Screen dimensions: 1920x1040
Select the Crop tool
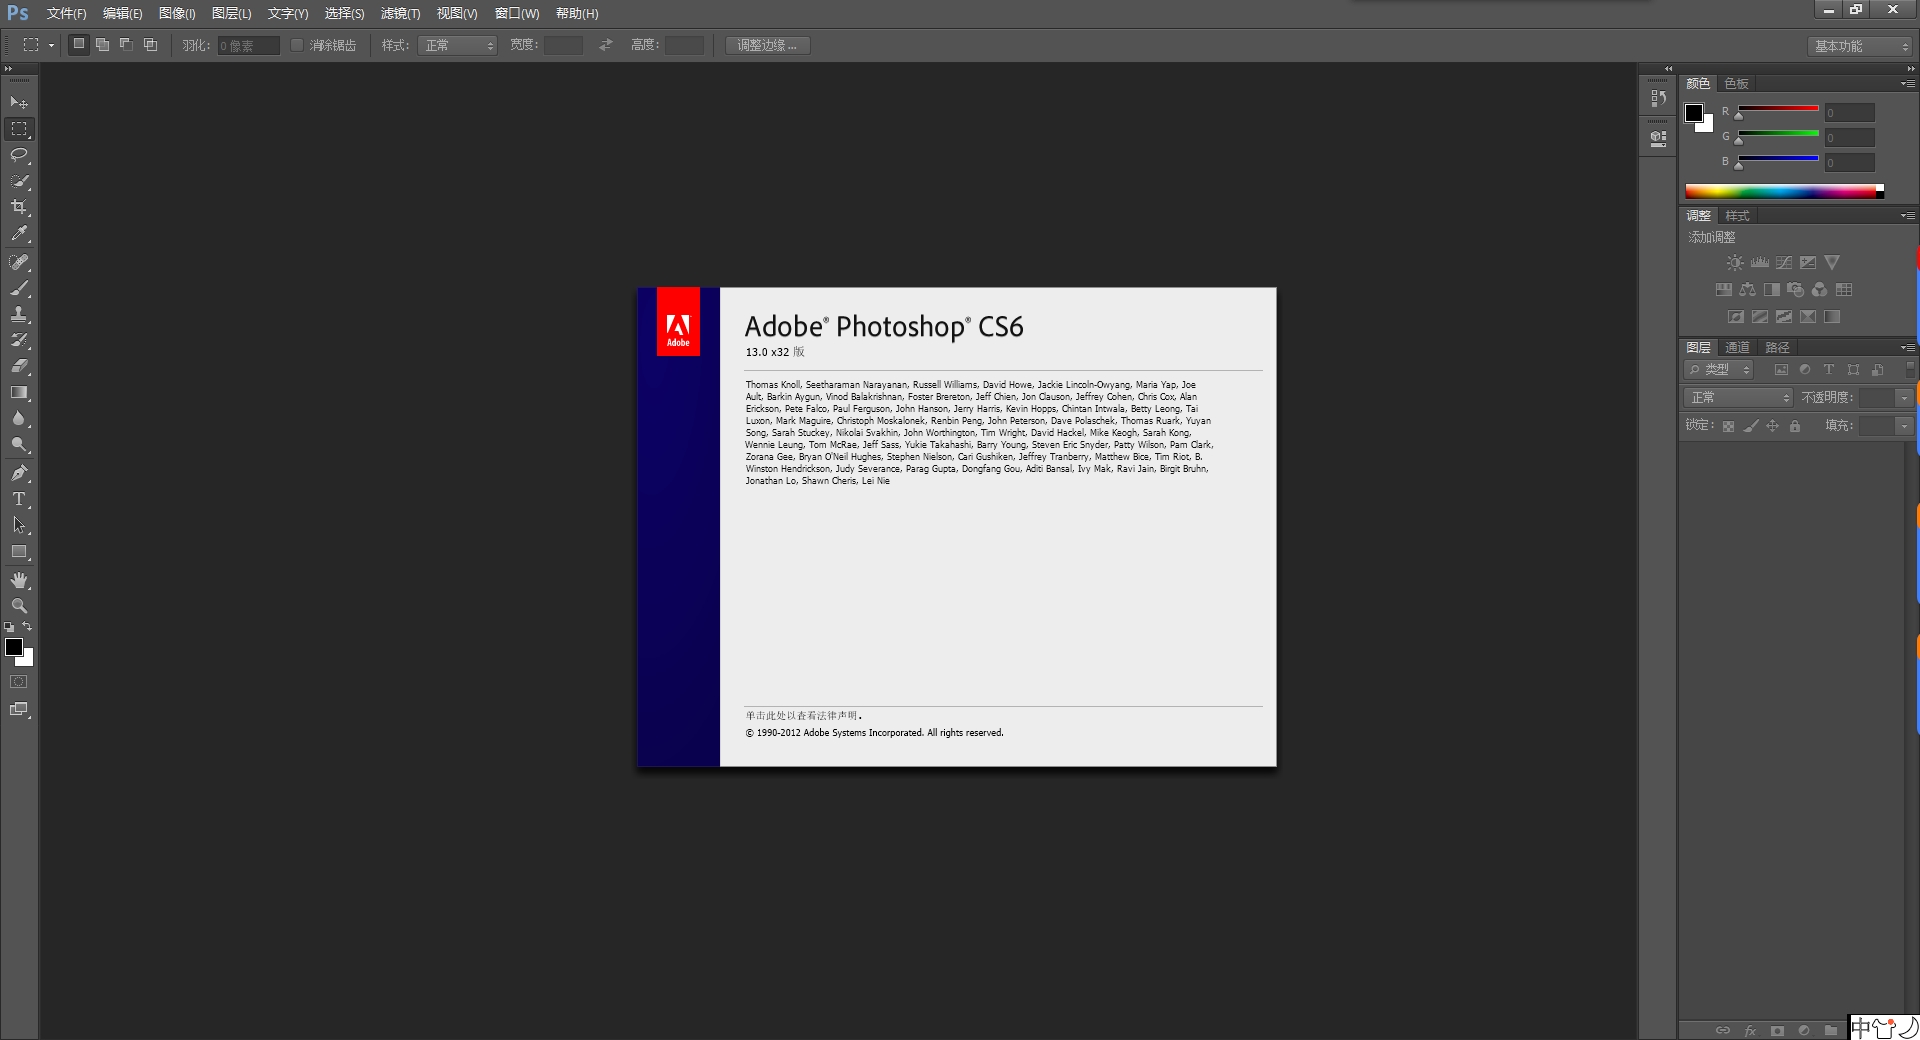tap(18, 208)
